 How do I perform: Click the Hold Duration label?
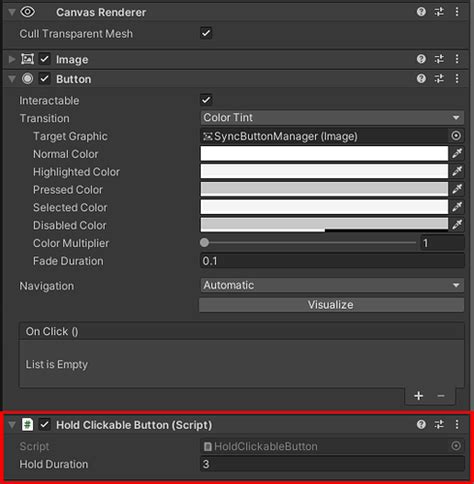coord(54,464)
